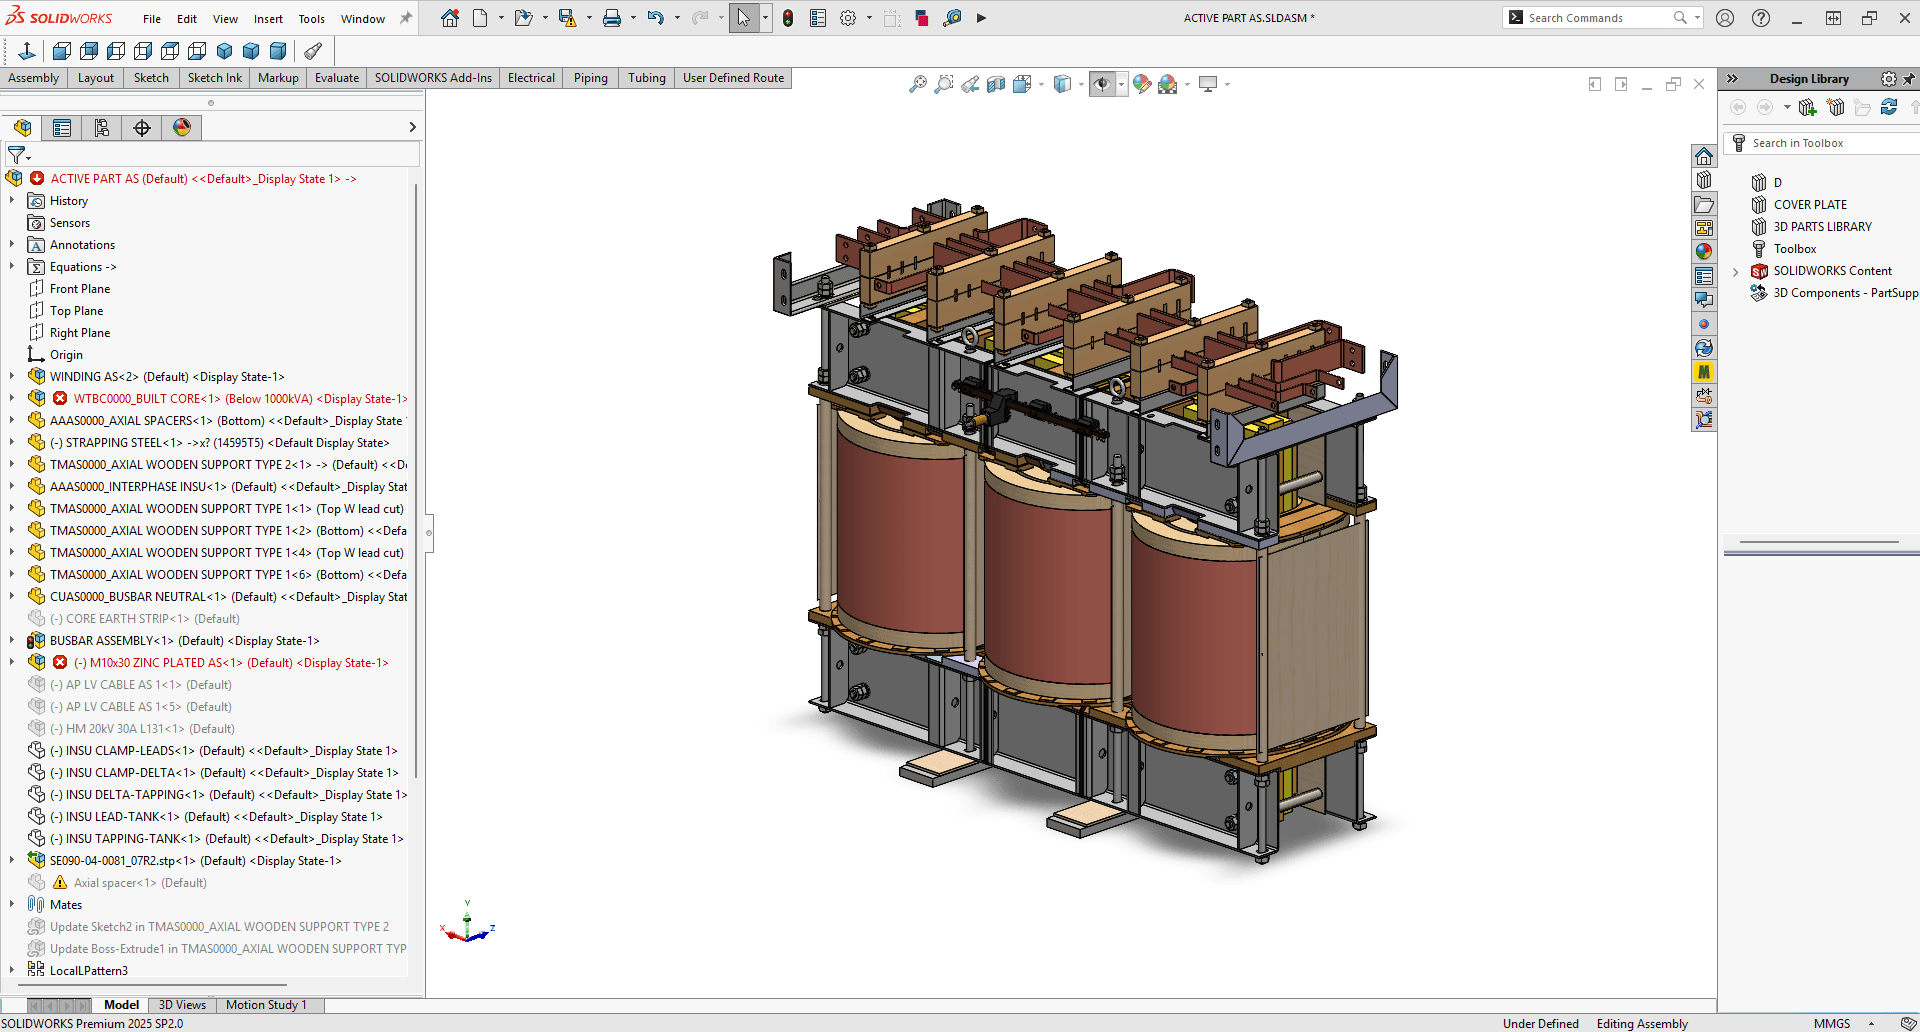Screen dimensions: 1920x1032
Task: Click the User Defined Route button
Action: pos(733,77)
